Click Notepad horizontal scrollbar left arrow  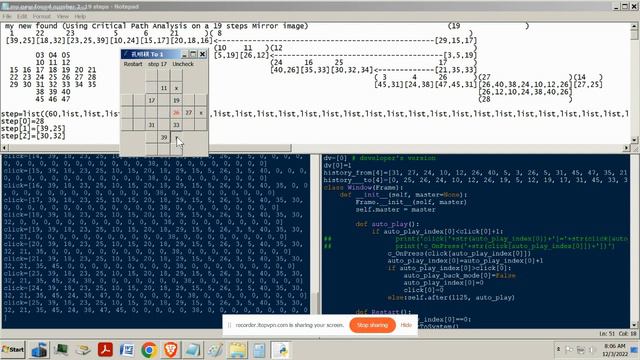point(4,147)
